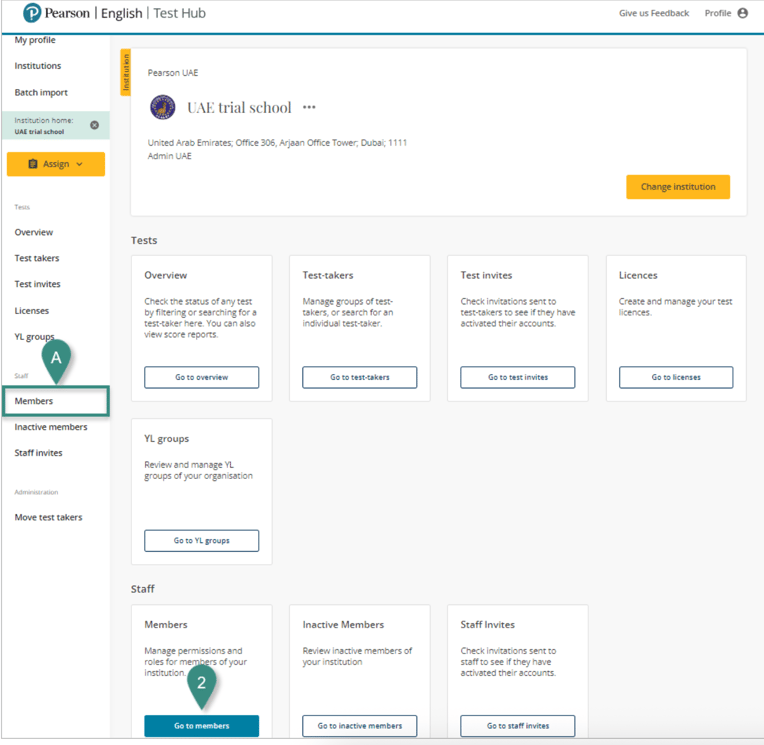Open the three-dot menu beside UAE trial school
Viewport: 764px width, 745px height.
point(309,107)
